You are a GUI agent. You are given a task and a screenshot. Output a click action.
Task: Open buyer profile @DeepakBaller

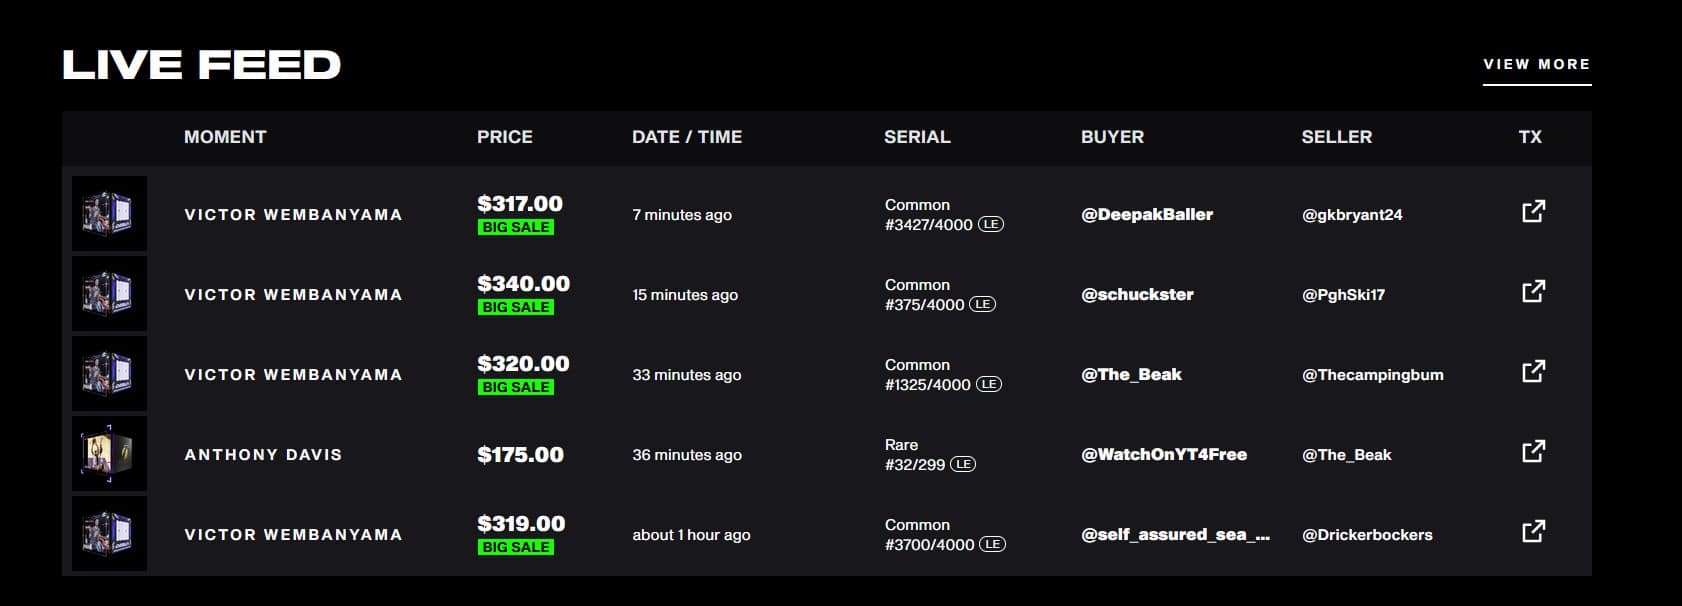click(x=1147, y=214)
